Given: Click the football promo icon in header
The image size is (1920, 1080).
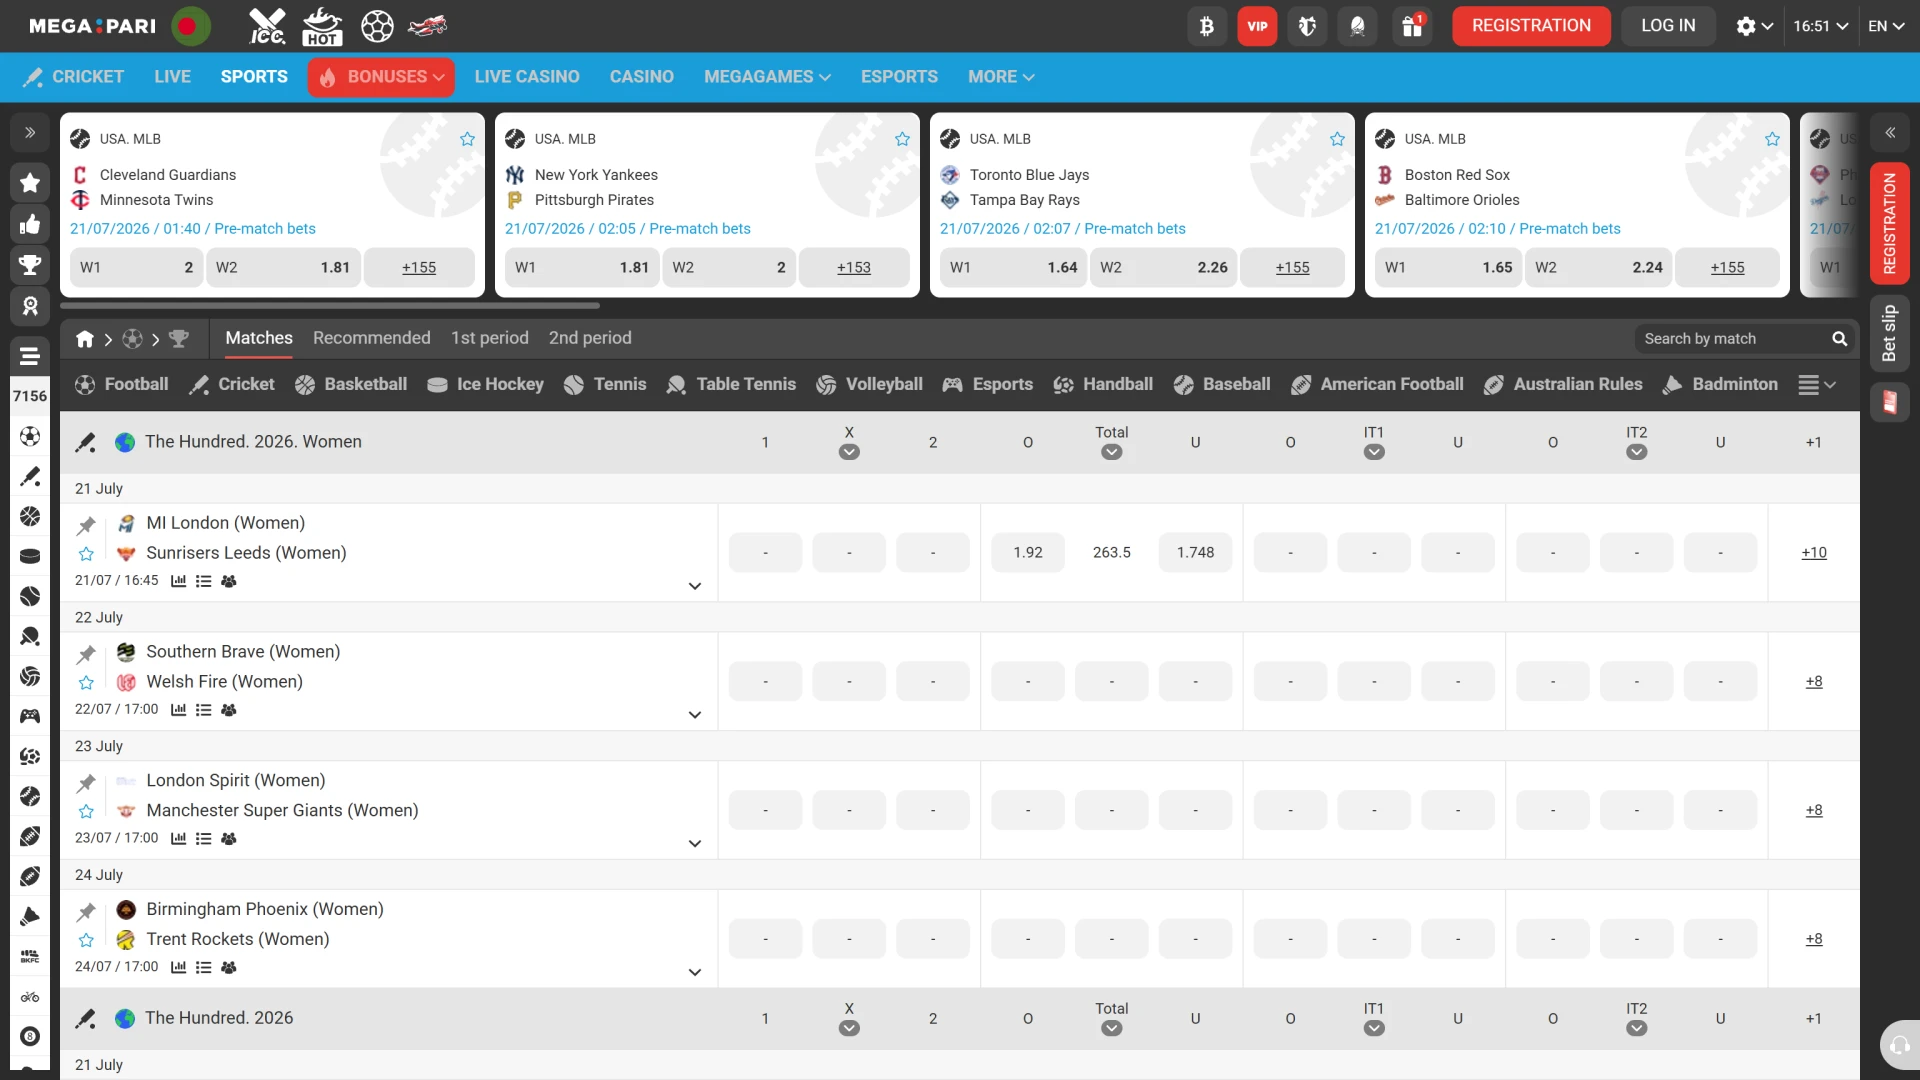Looking at the screenshot, I should pyautogui.click(x=377, y=26).
